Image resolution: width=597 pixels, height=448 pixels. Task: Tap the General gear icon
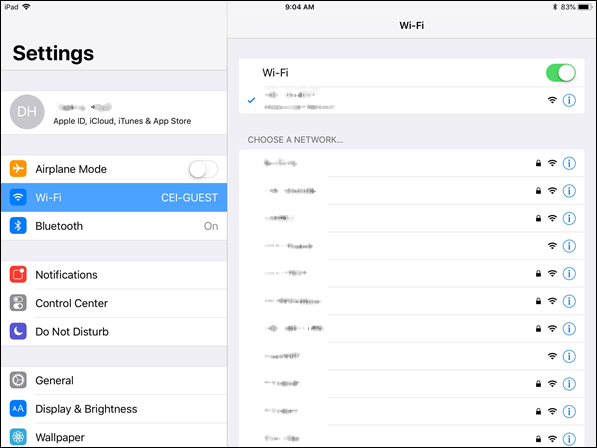click(18, 380)
